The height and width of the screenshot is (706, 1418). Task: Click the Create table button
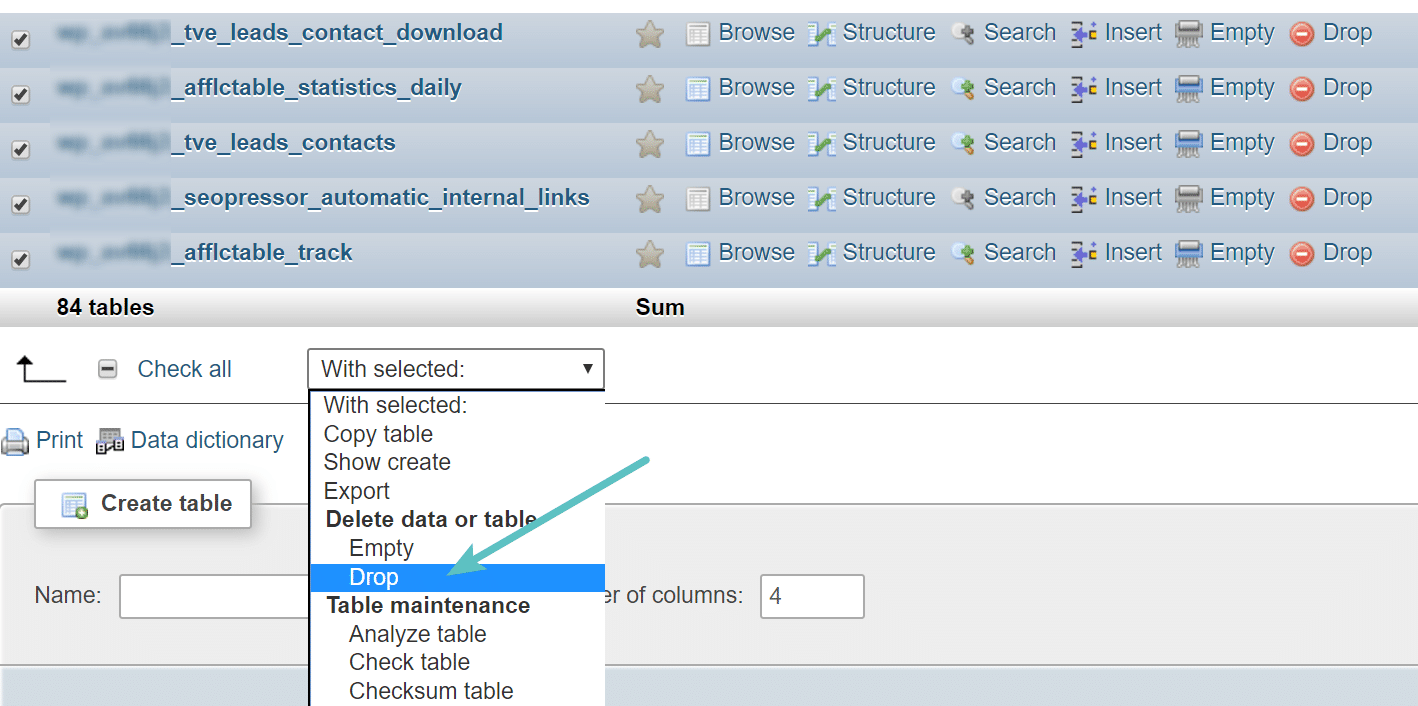tap(143, 504)
